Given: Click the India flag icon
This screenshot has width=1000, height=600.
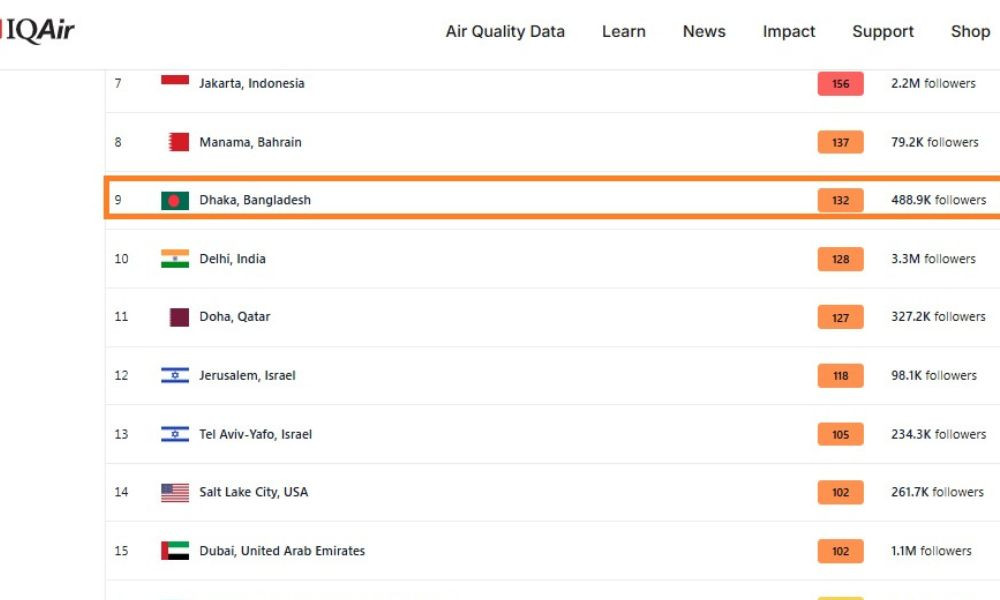Looking at the screenshot, I should 175,258.
